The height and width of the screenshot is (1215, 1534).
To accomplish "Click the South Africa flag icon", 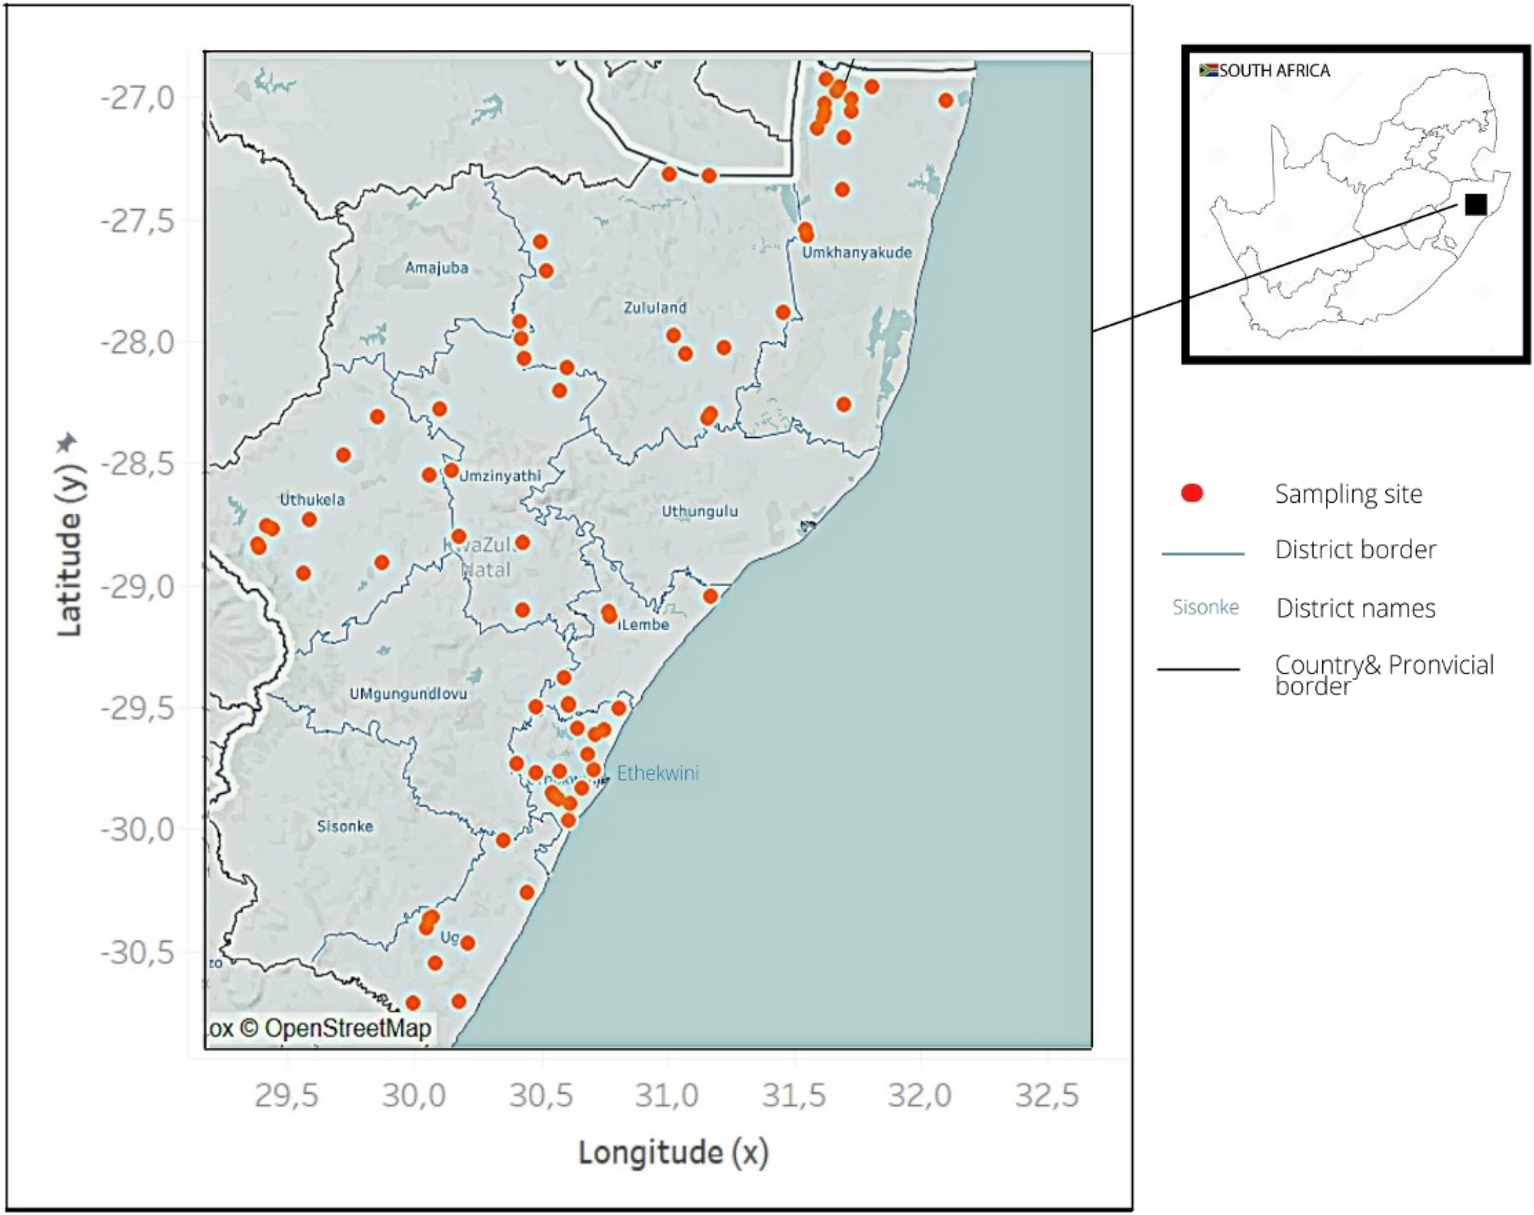I will coord(1210,70).
